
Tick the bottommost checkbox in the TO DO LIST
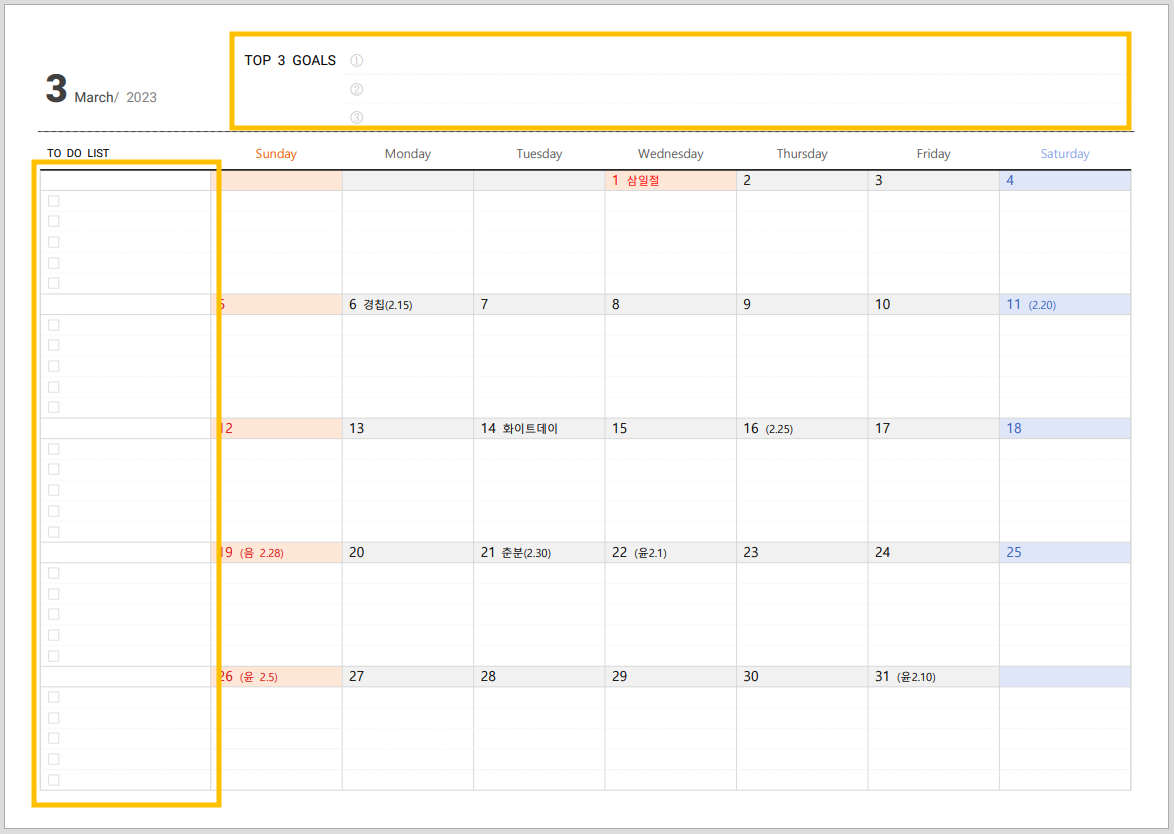(53, 780)
